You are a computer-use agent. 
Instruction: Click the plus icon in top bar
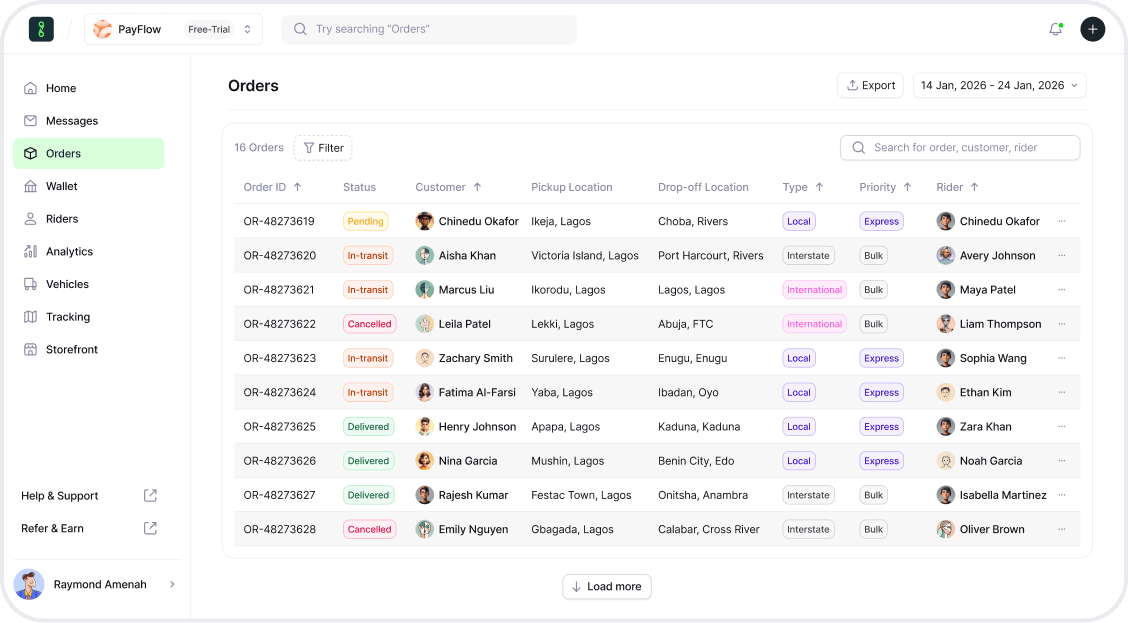tap(1092, 29)
